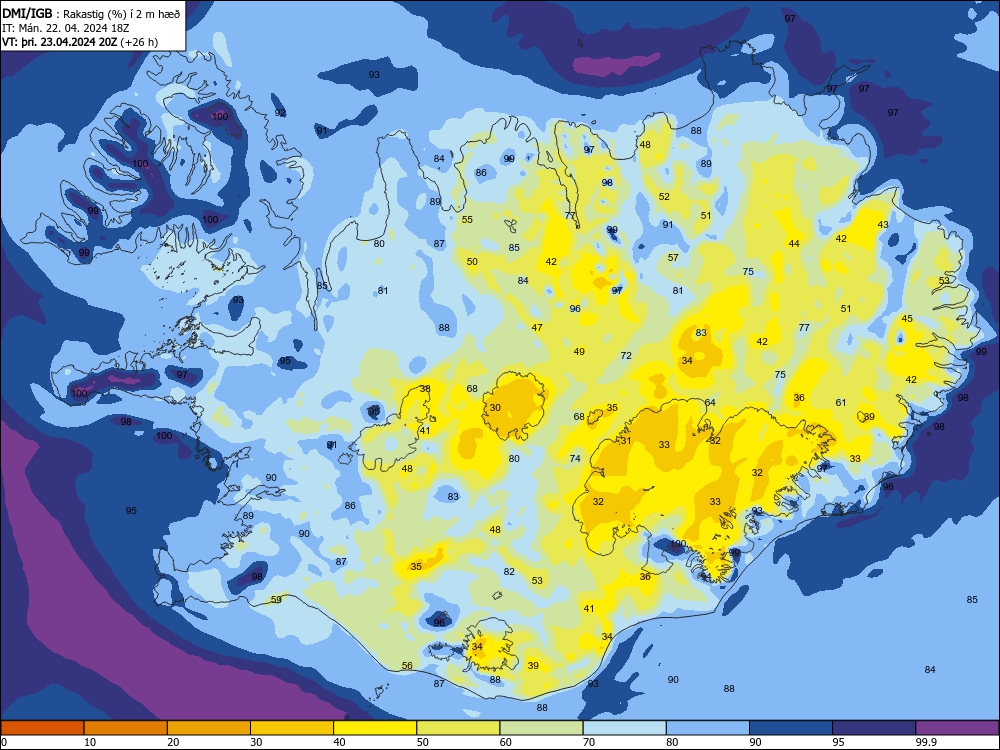Click the legend scale label '95'

point(839,742)
